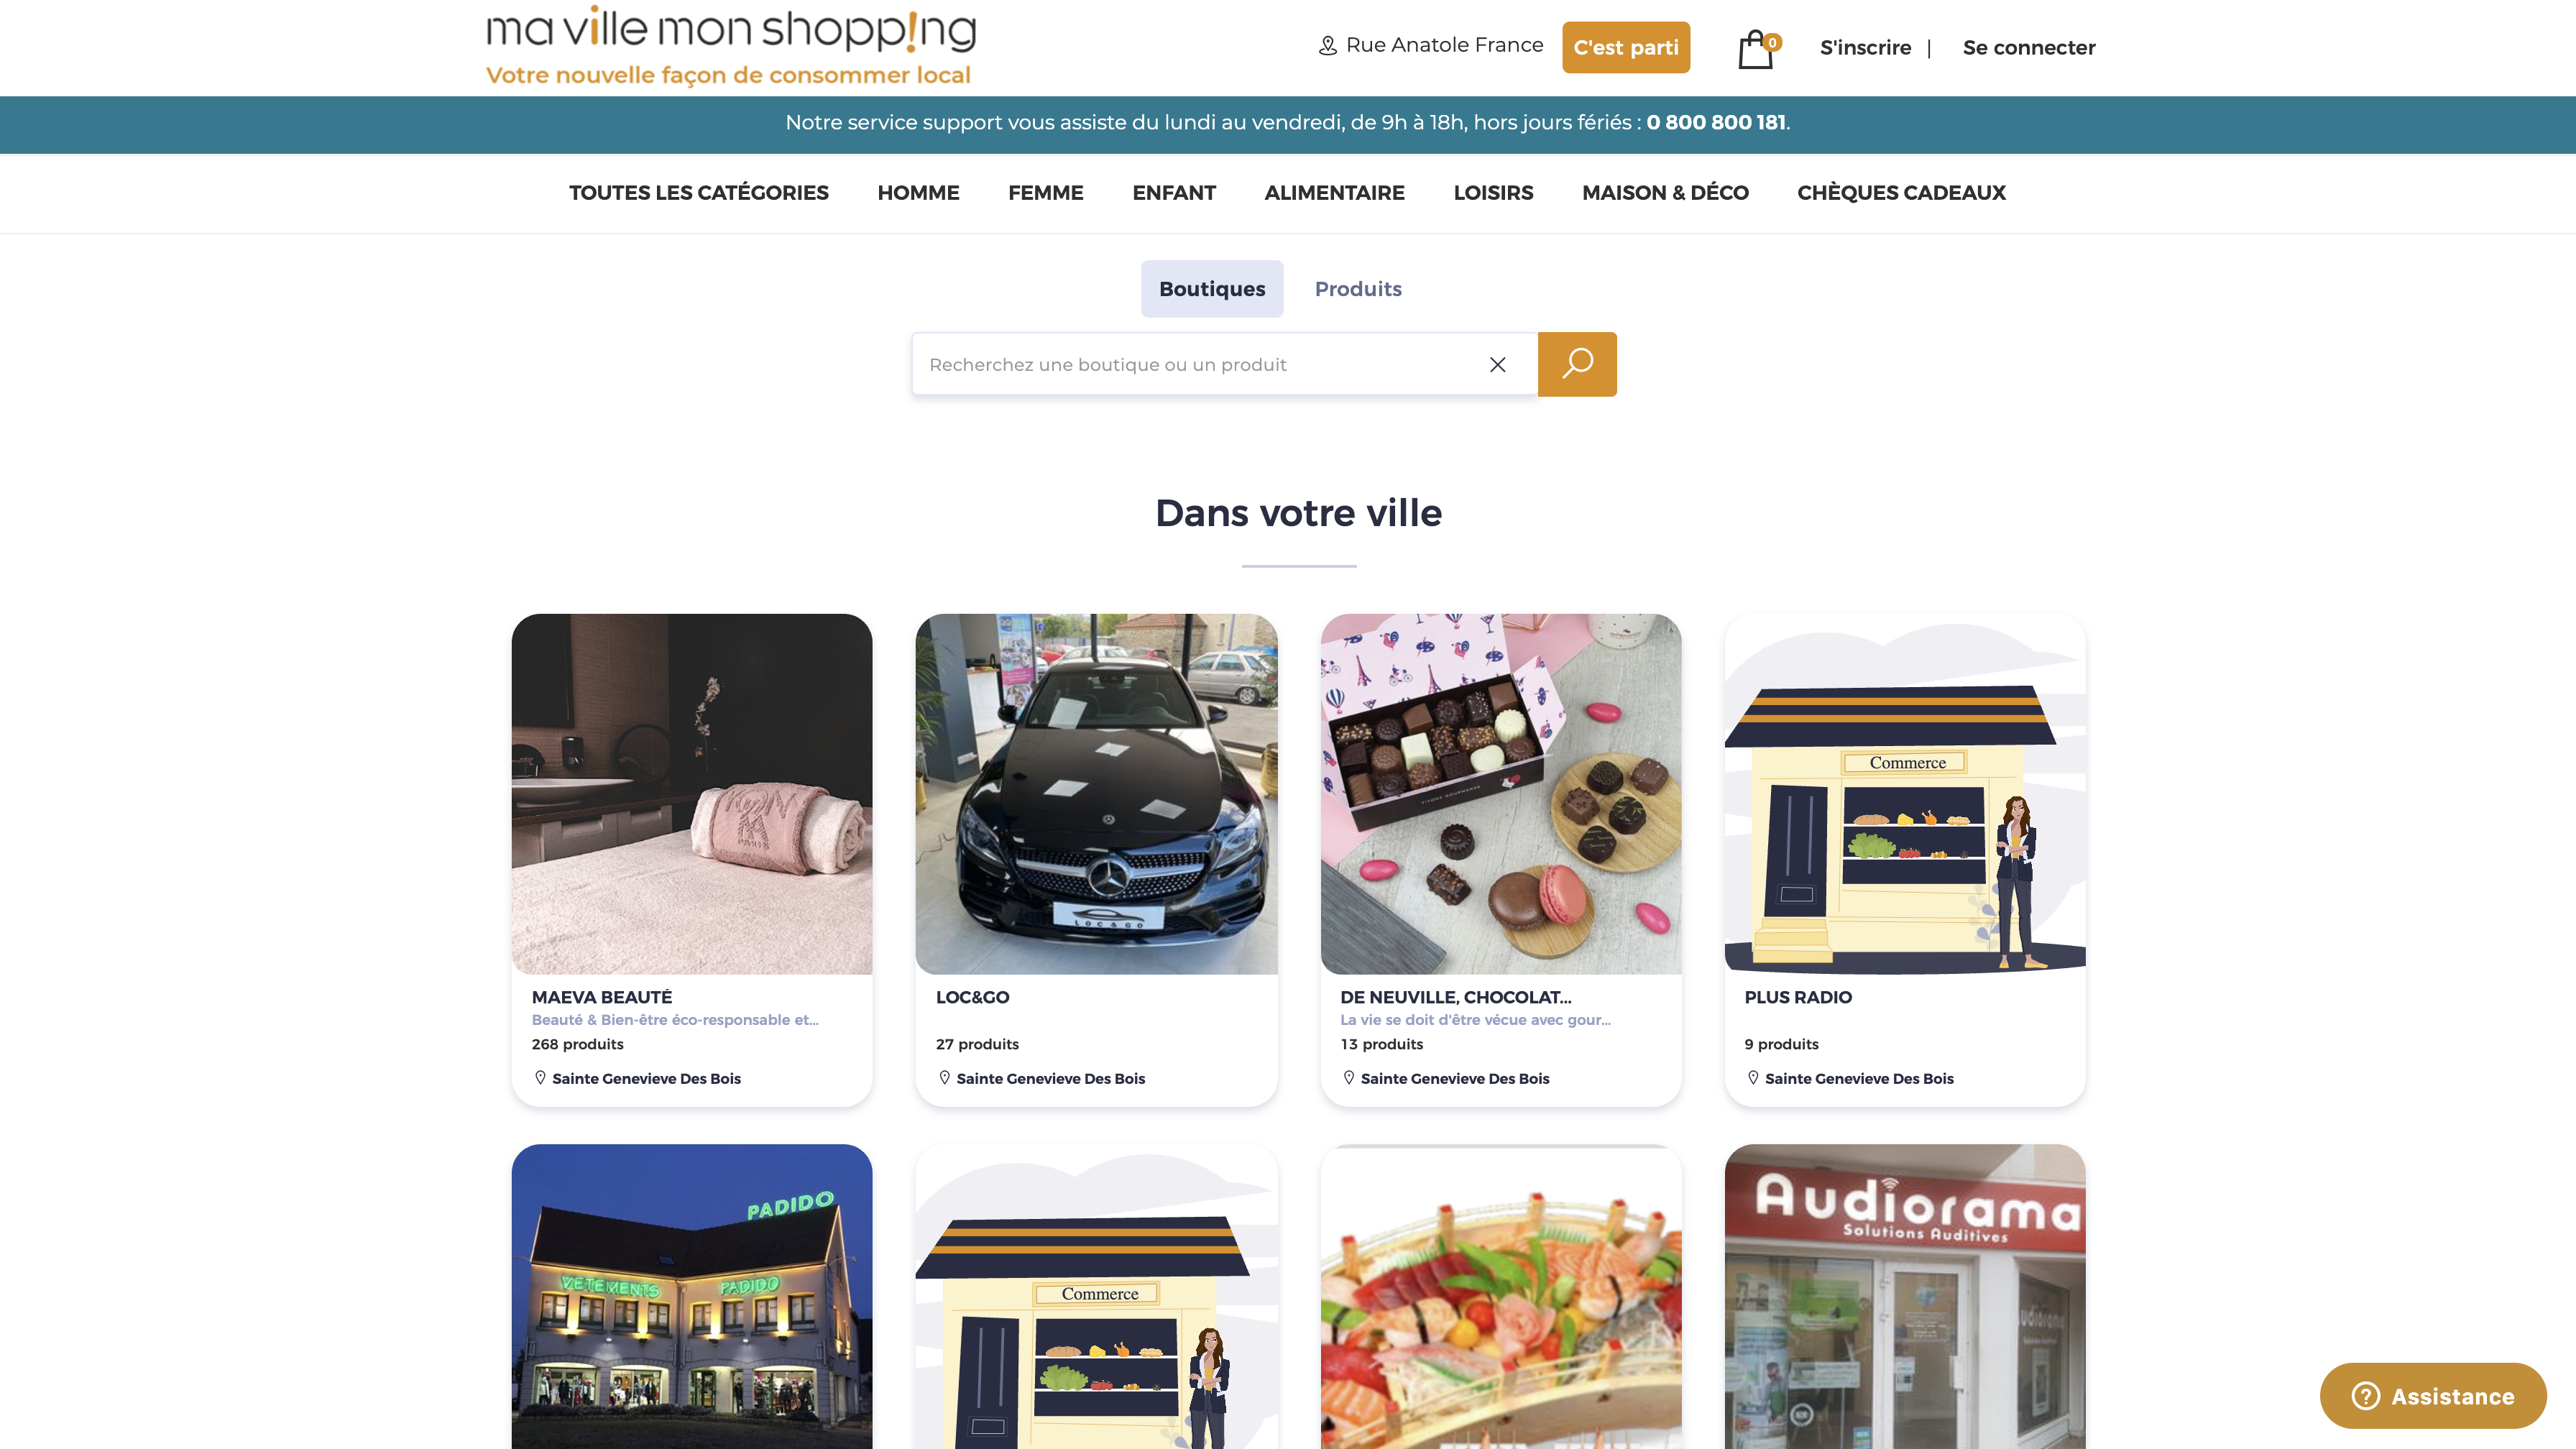Click the map pin under Maeva Beauté
The width and height of the screenshot is (2576, 1449).
click(540, 1078)
